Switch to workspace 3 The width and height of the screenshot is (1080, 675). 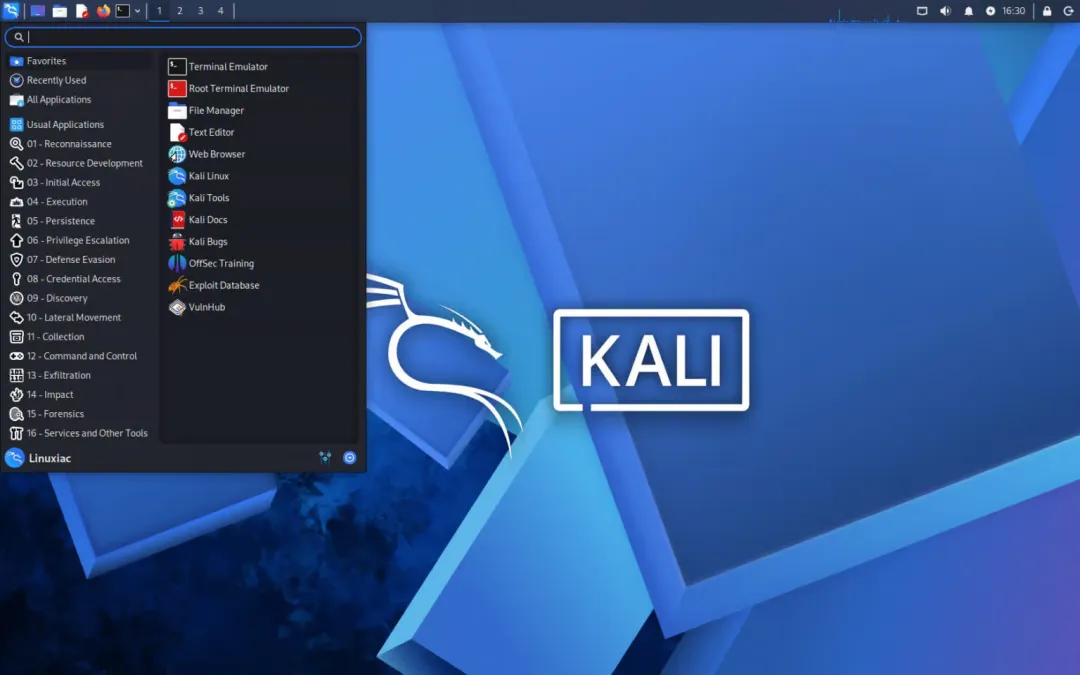pos(200,11)
